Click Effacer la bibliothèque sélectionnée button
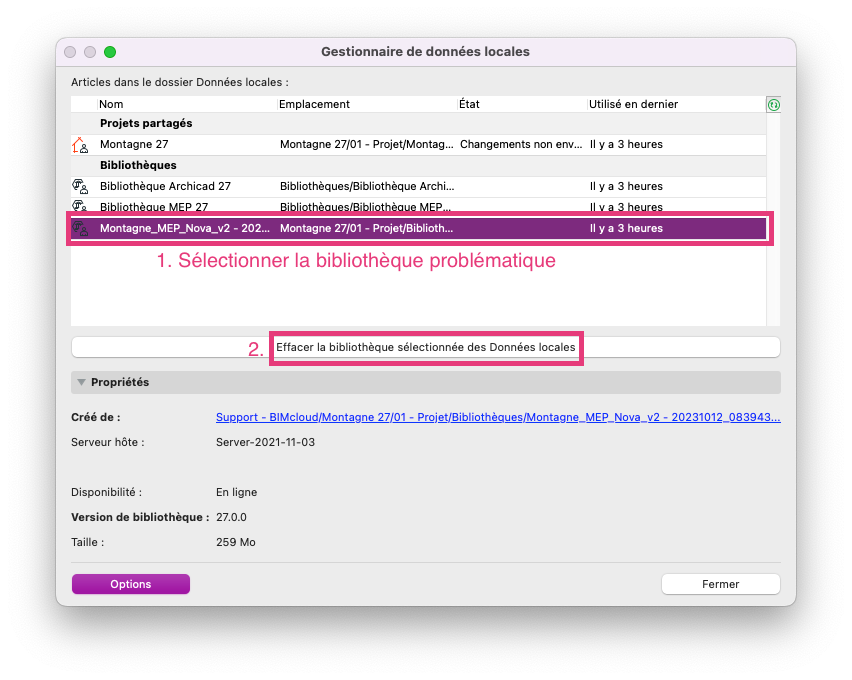The width and height of the screenshot is (852, 680). (425, 347)
